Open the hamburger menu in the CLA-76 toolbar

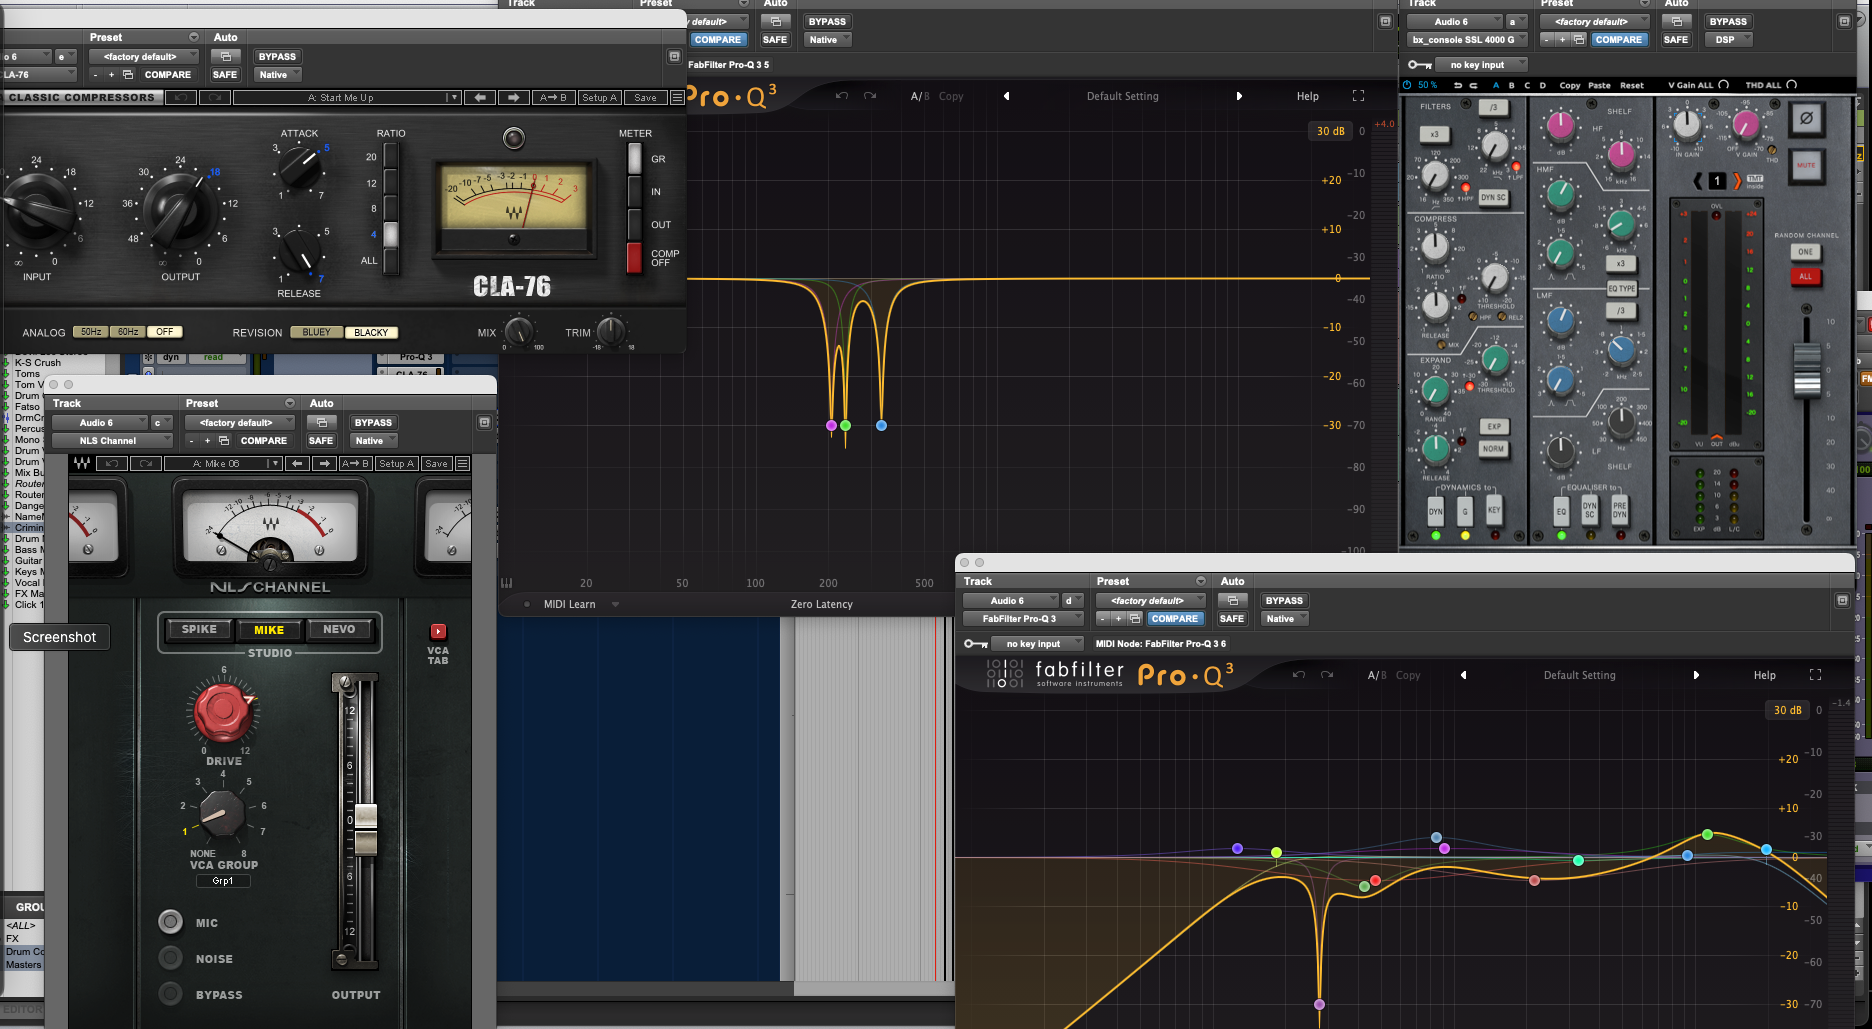tap(677, 97)
